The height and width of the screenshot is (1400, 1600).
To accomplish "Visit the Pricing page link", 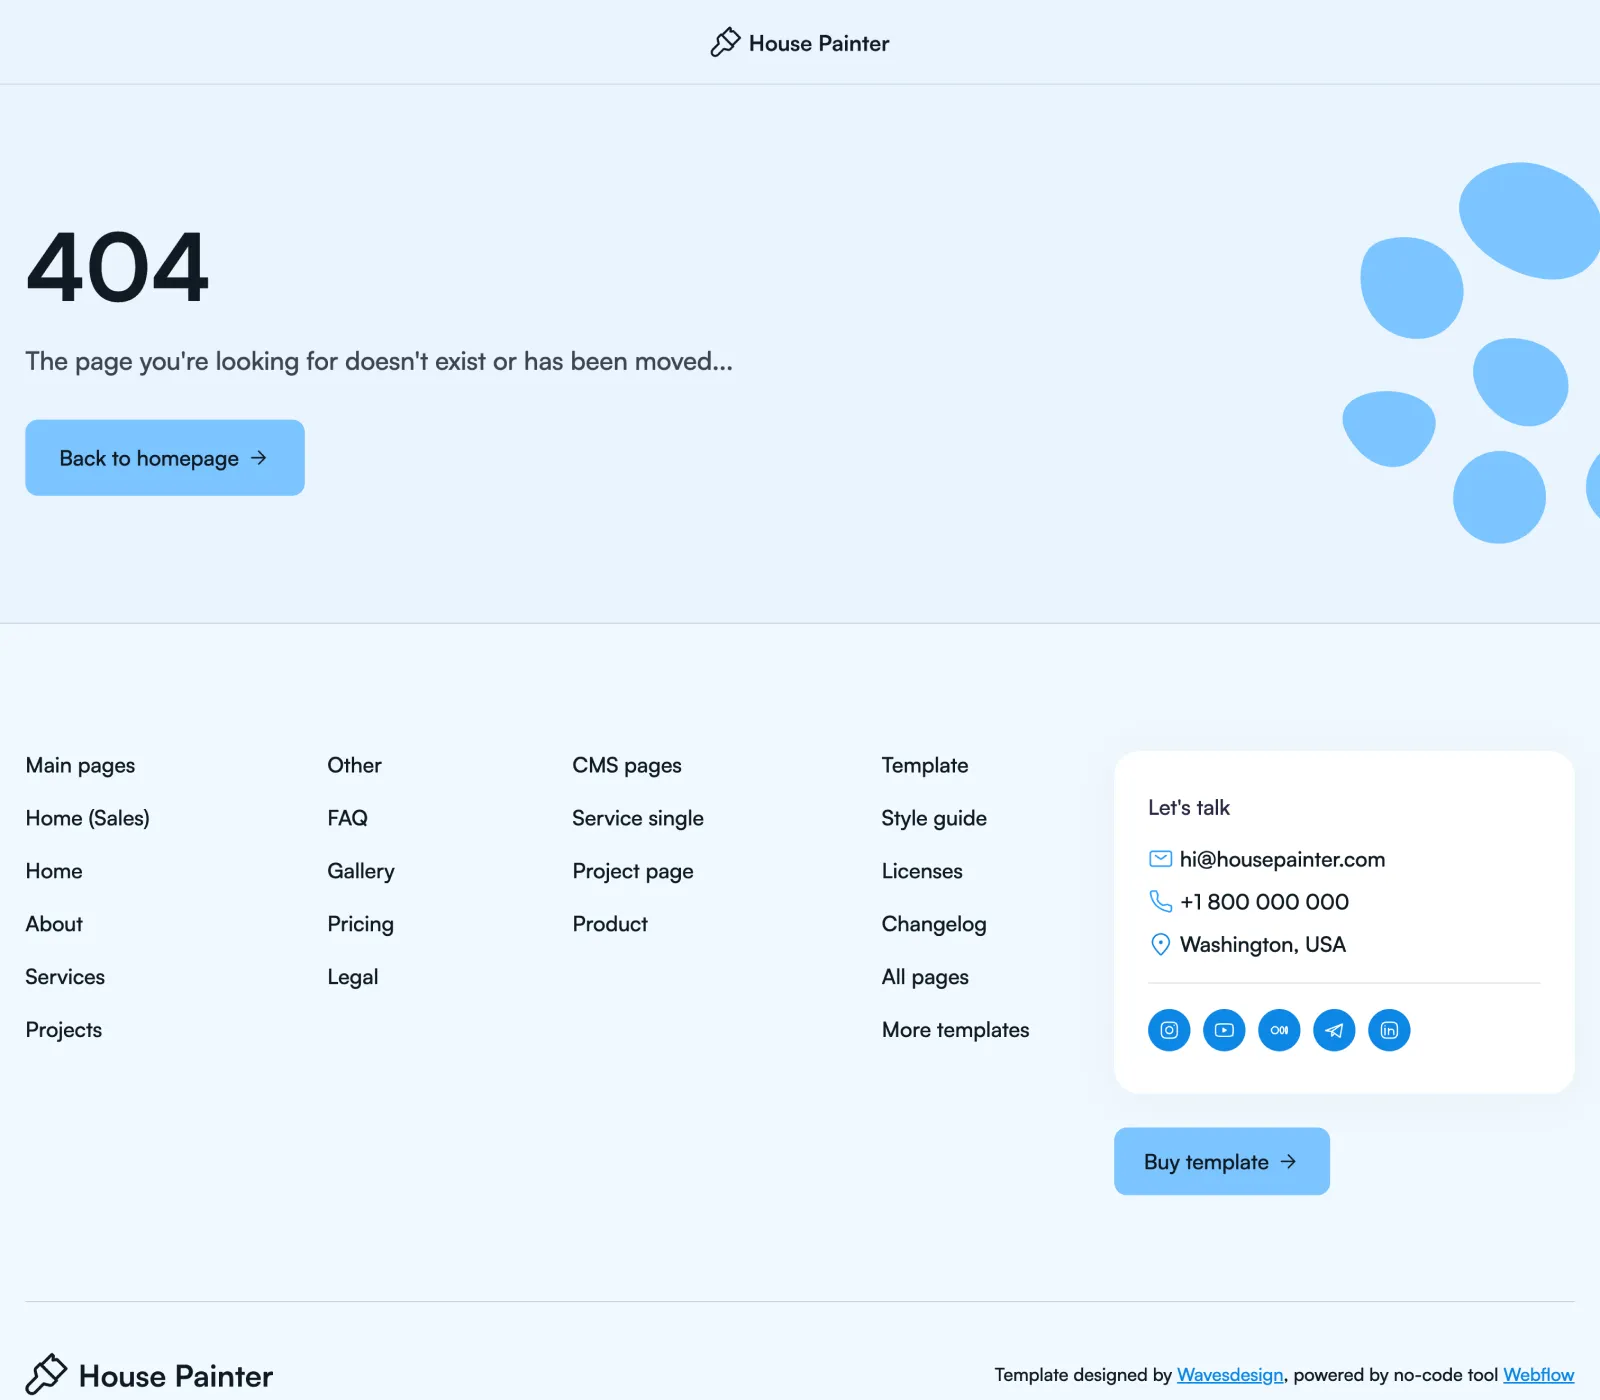I will 361,924.
